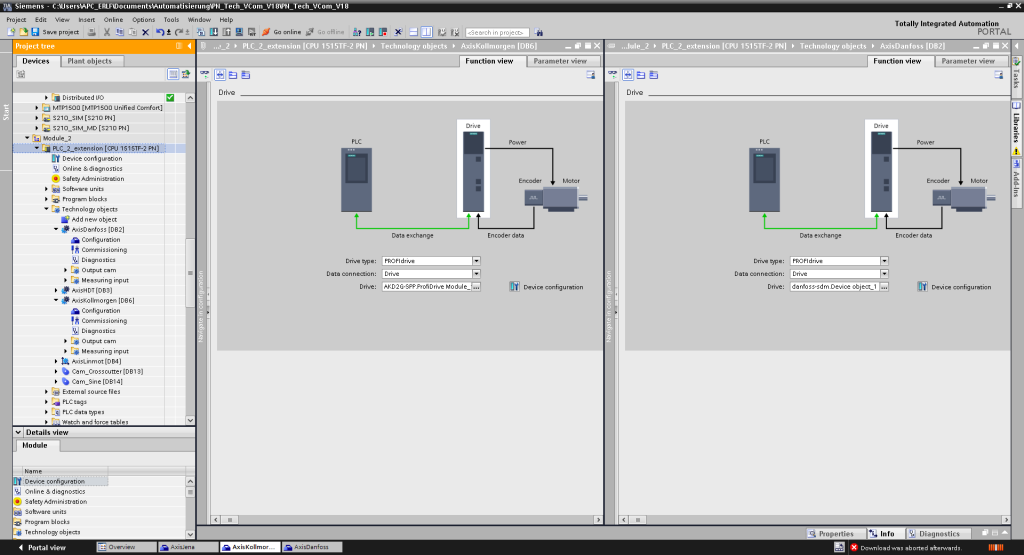Select Parameter view tab in AxisKollmorgen editor
1024x555 pixels.
pyautogui.click(x=559, y=61)
